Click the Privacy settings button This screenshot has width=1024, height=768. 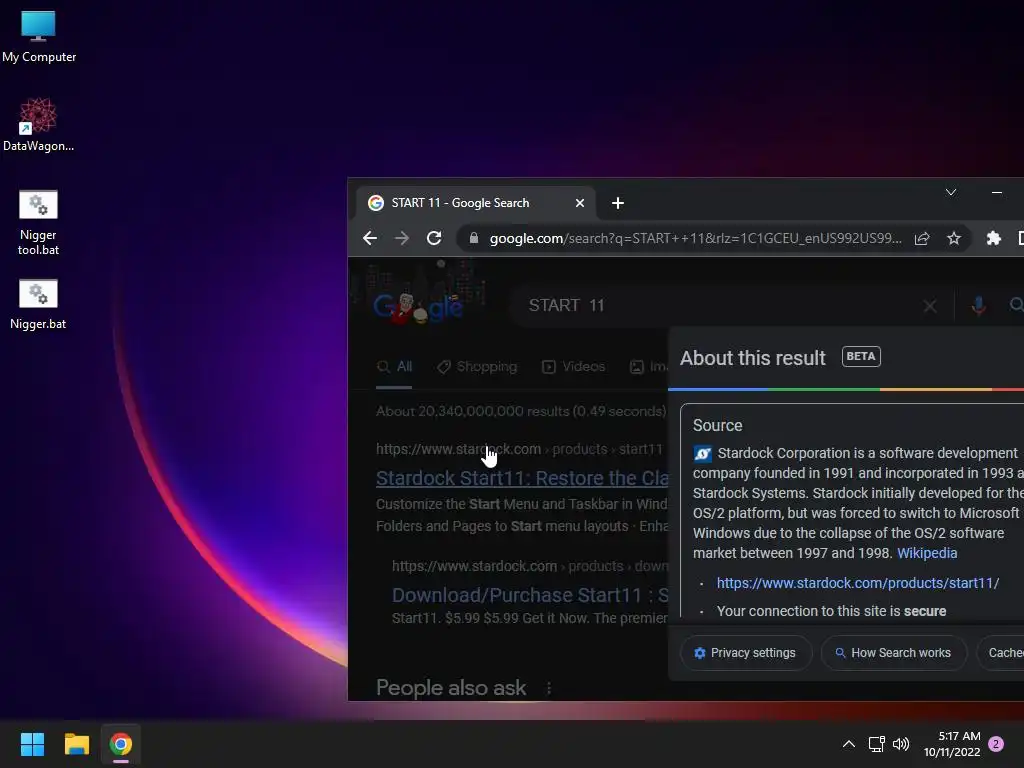tap(746, 653)
